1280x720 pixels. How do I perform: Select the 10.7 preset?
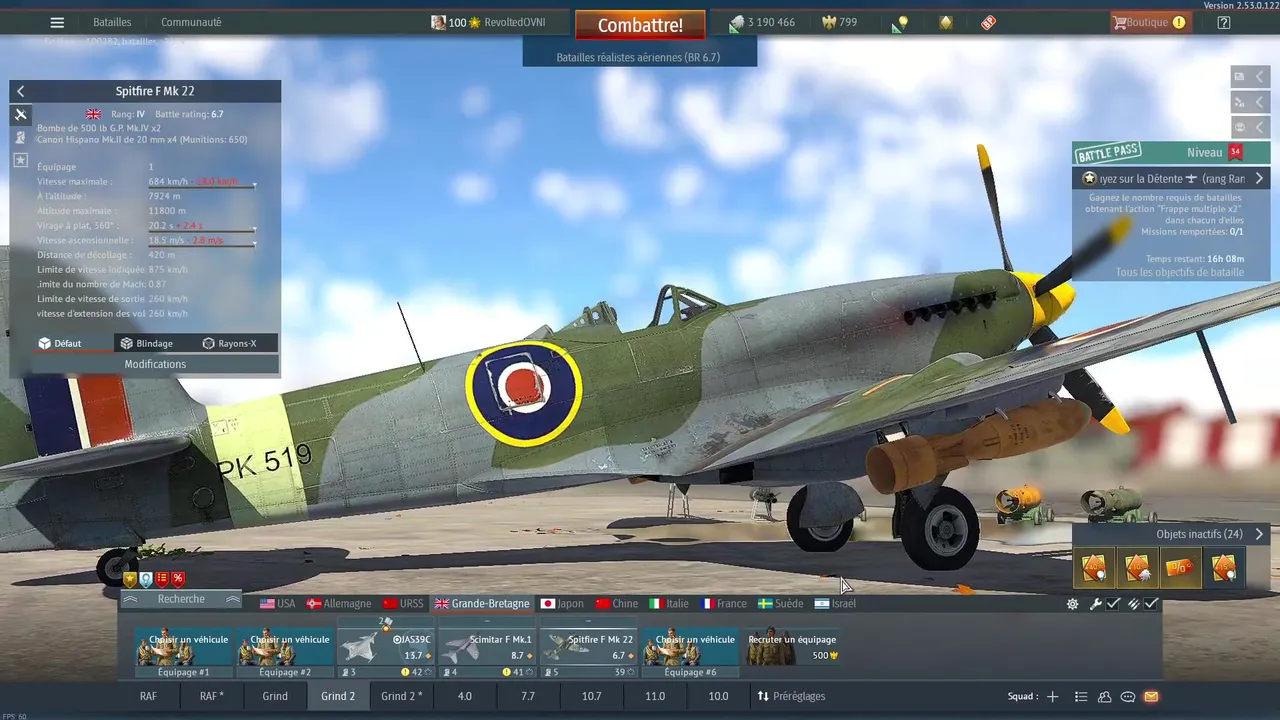point(591,696)
